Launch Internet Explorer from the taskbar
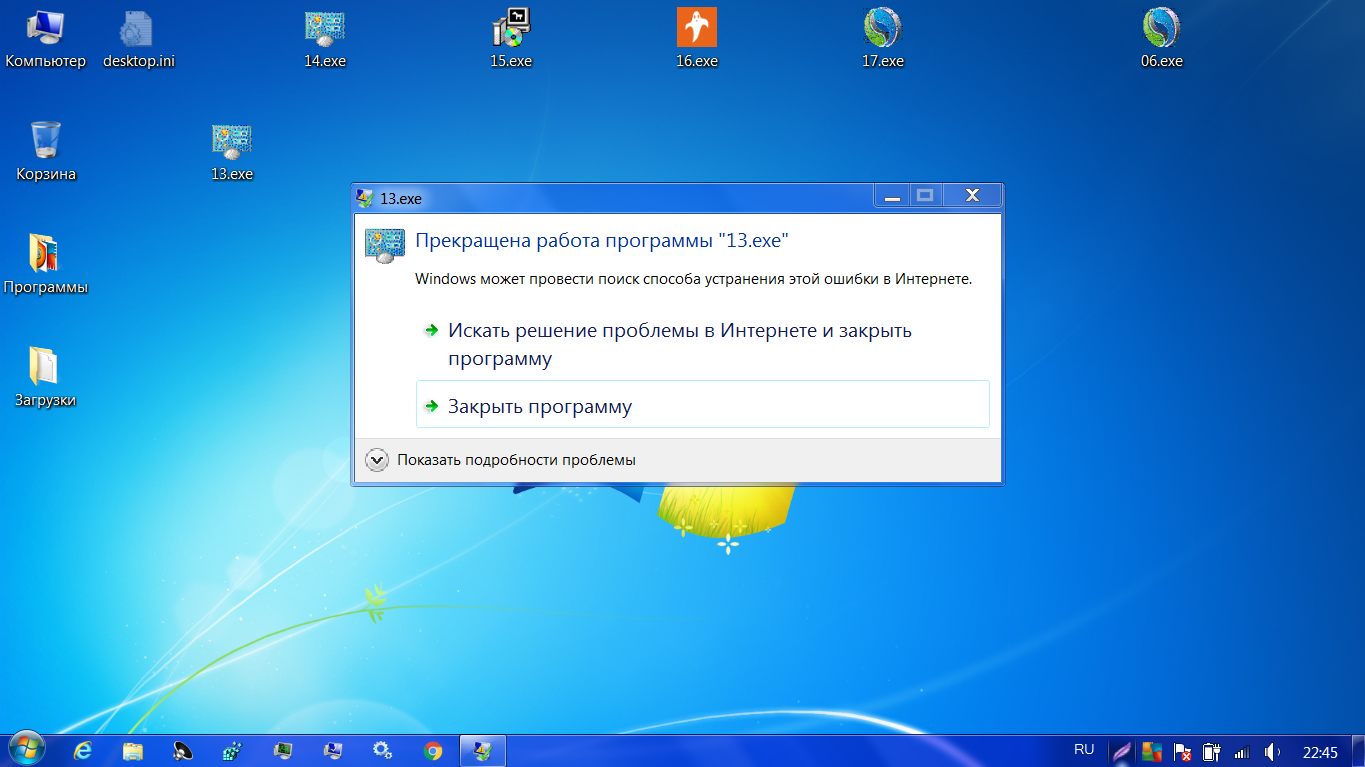The image size is (1365, 767). 83,750
